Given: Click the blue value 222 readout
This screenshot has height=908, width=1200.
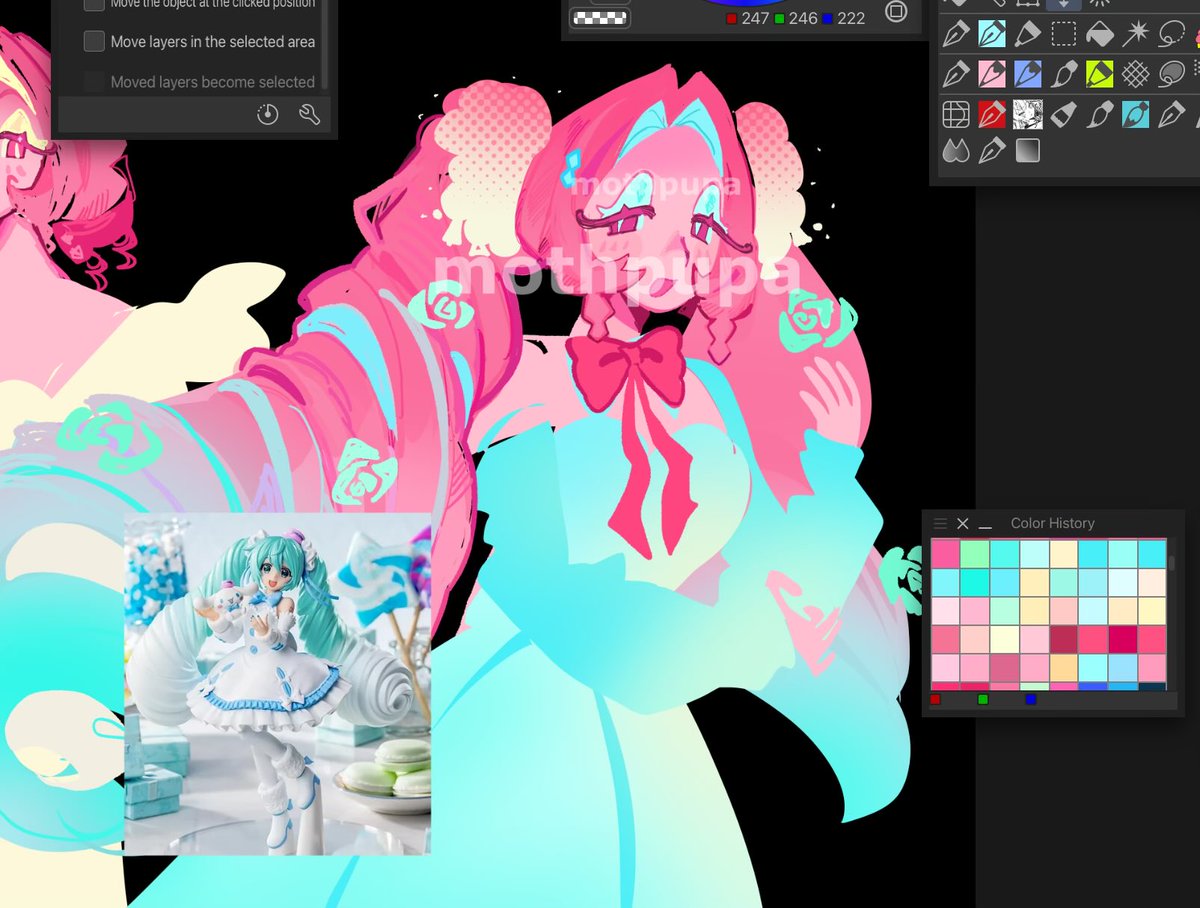Looking at the screenshot, I should pyautogui.click(x=851, y=18).
